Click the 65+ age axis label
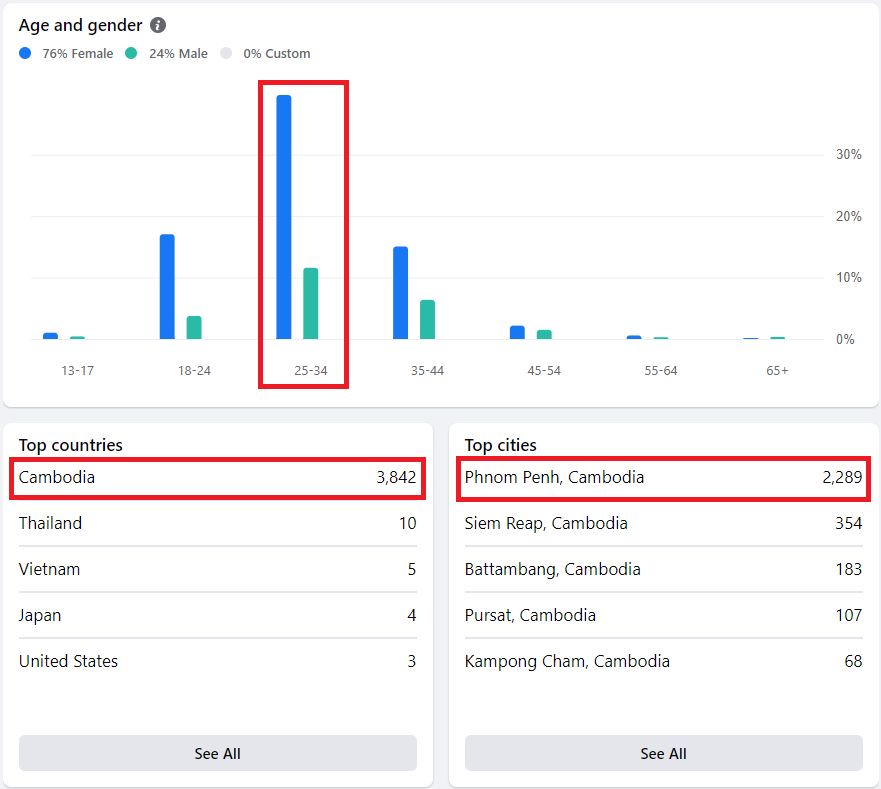881x789 pixels. tap(777, 371)
